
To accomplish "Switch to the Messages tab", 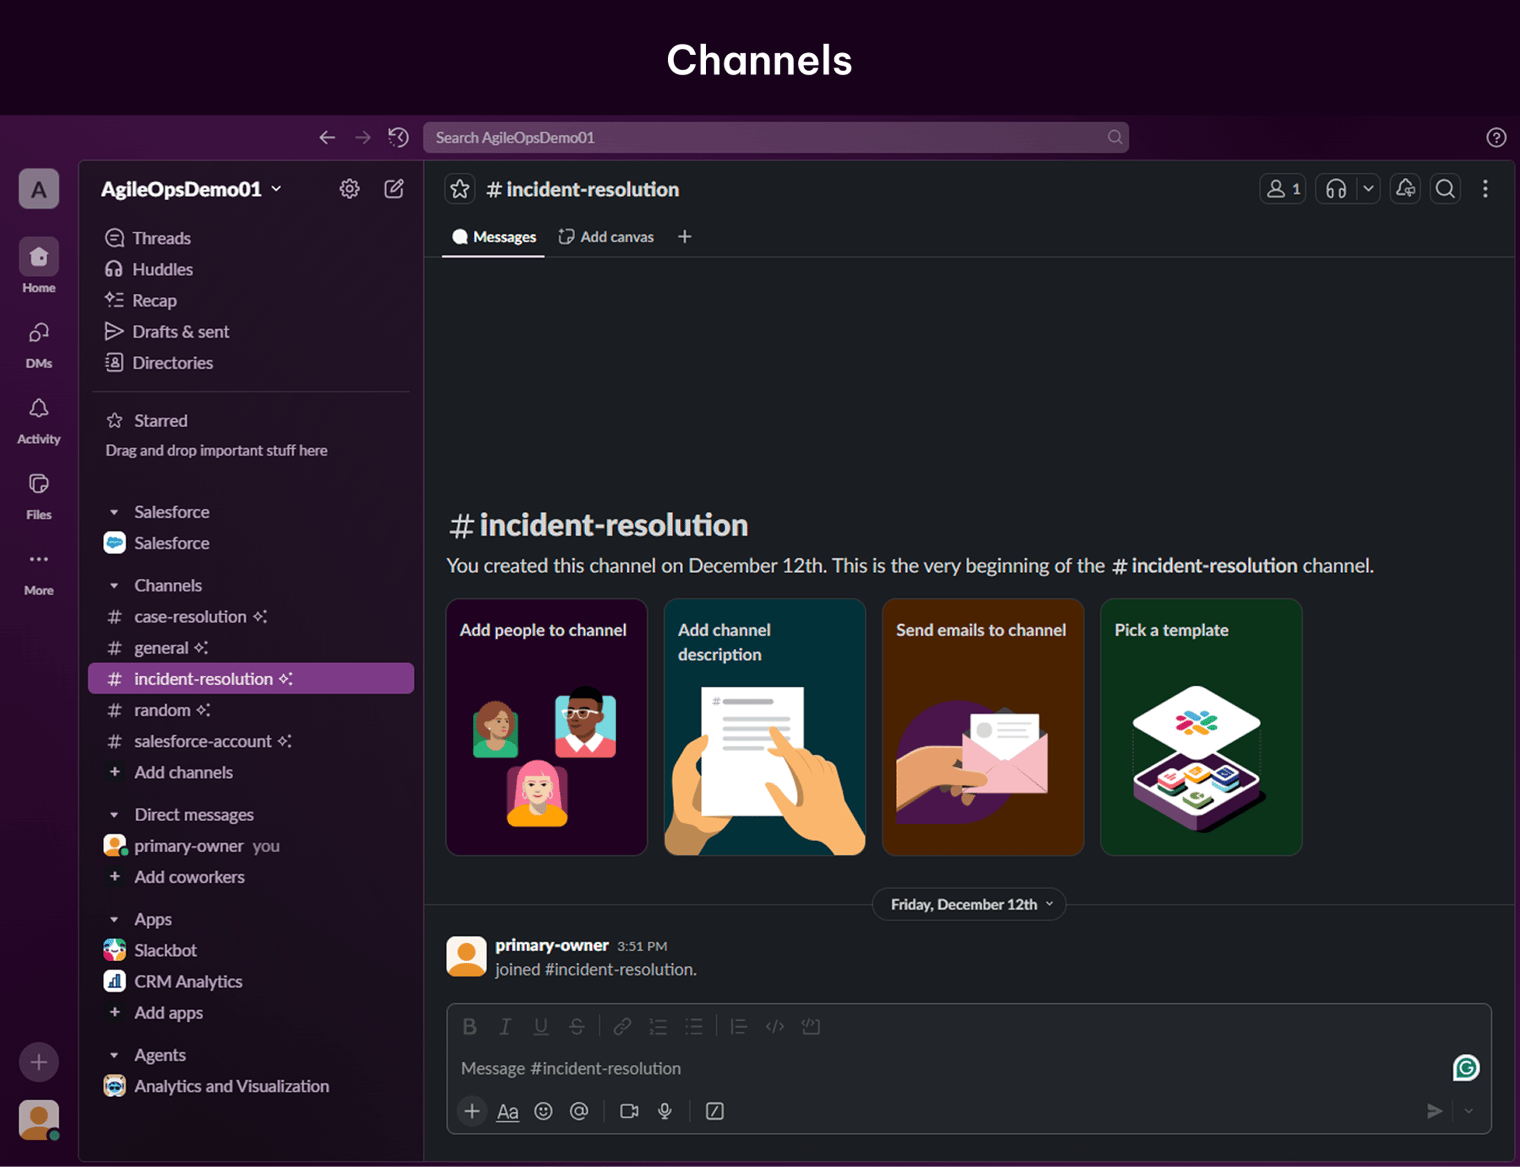I will pos(494,237).
